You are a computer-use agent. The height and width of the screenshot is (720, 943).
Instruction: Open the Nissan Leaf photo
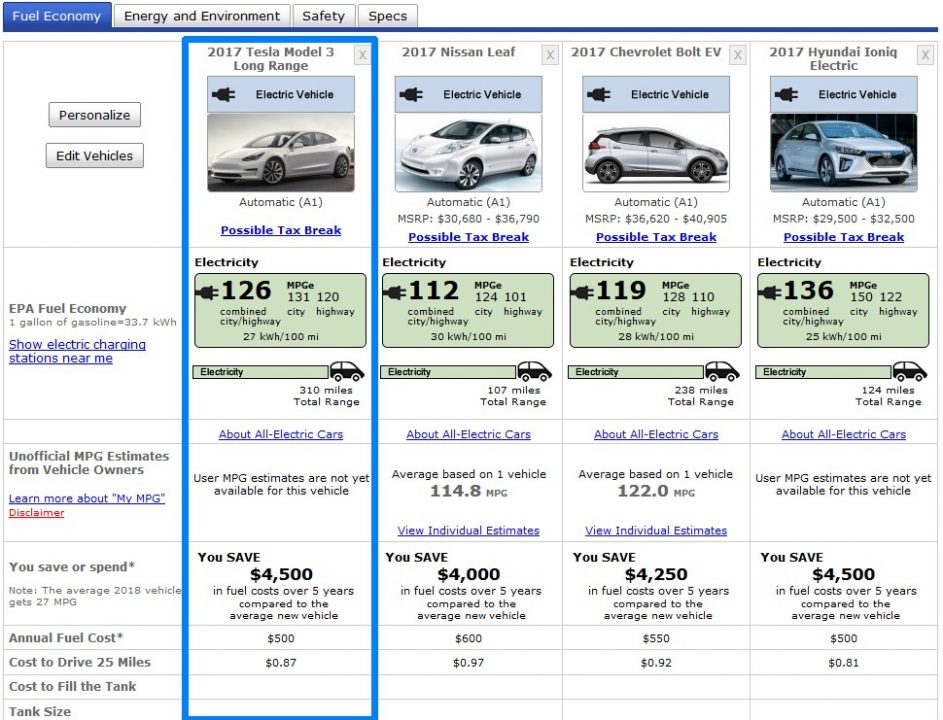[x=468, y=153]
